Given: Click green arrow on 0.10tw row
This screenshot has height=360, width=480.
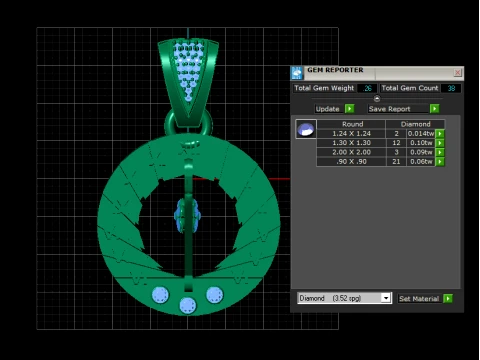Looking at the screenshot, I should 440,143.
